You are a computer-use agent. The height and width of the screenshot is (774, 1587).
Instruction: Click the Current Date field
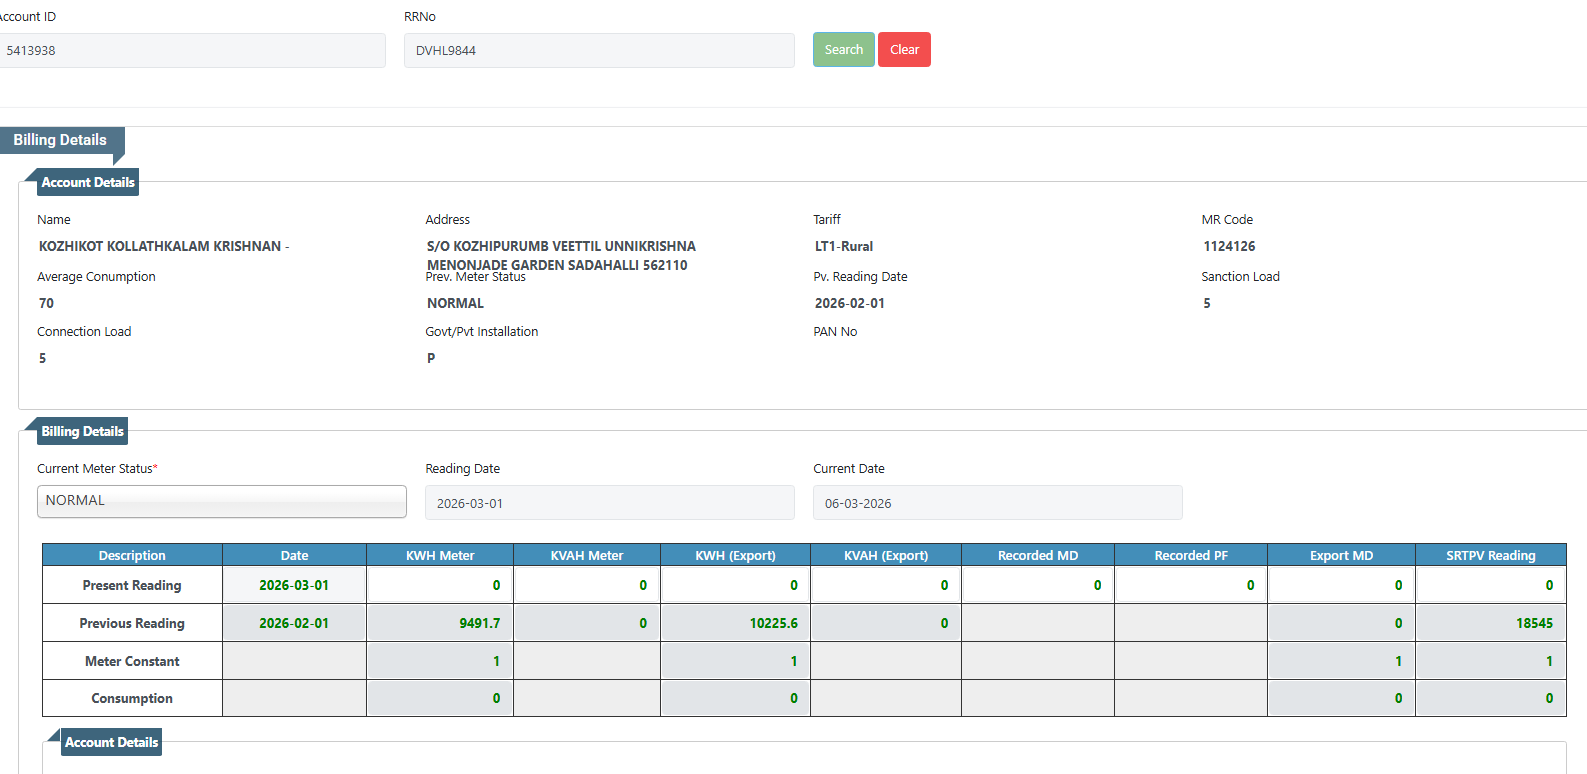tap(997, 503)
